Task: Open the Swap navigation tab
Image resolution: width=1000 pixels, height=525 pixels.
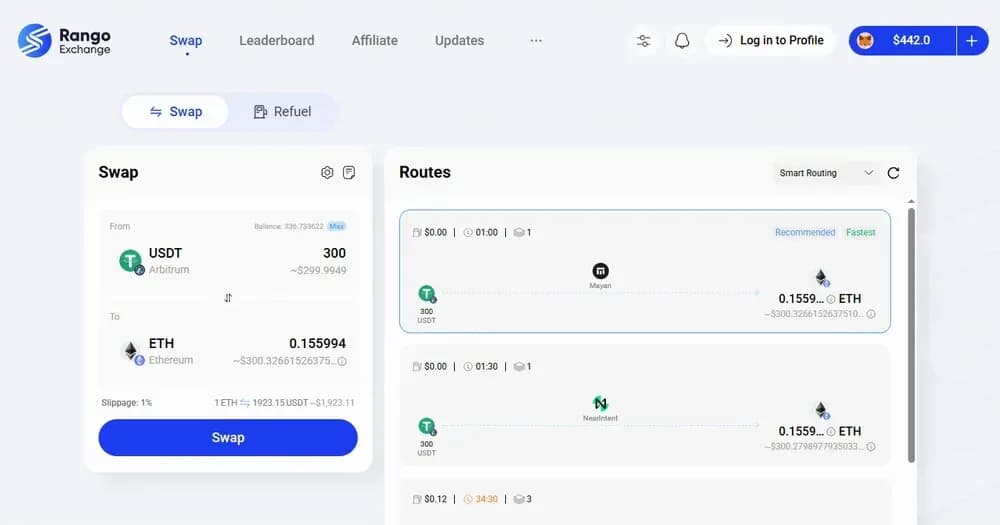Action: click(x=186, y=40)
